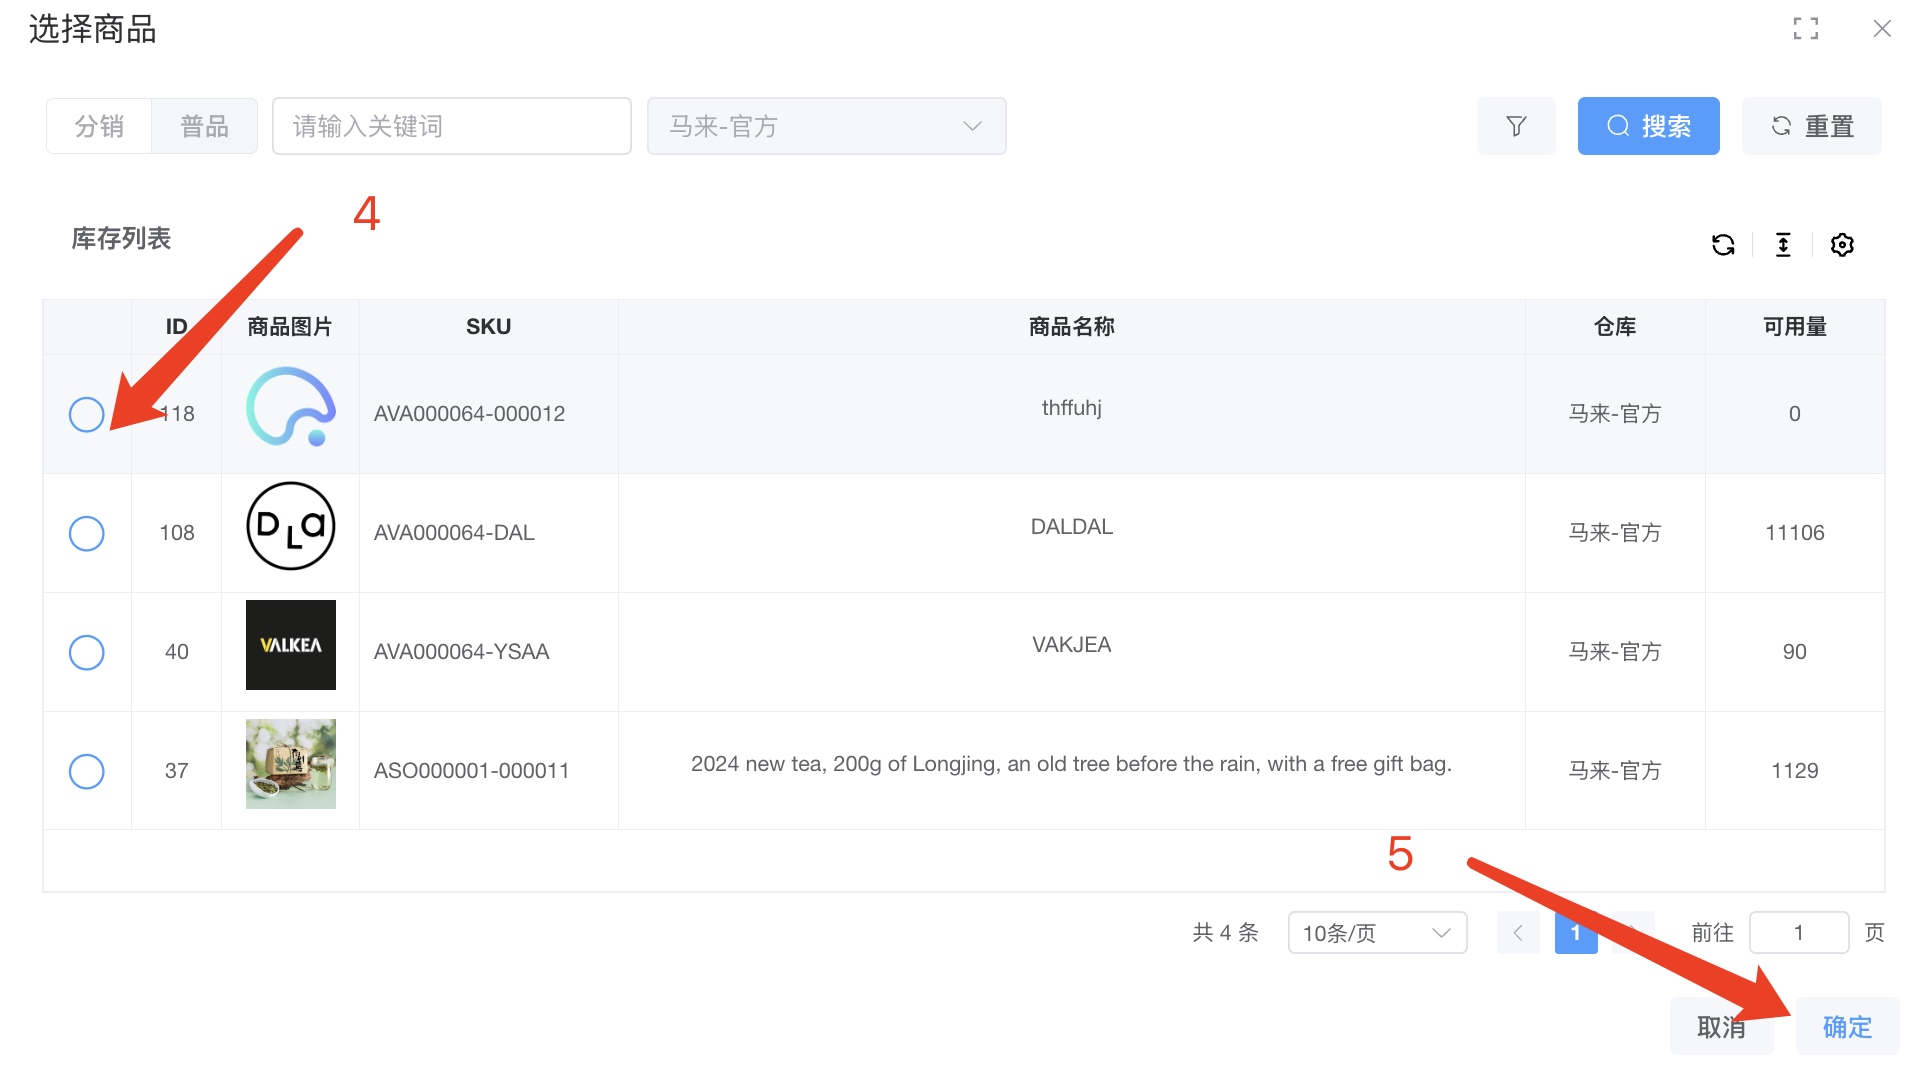Click the 商品名称 column header
The height and width of the screenshot is (1072, 1920).
(1071, 327)
